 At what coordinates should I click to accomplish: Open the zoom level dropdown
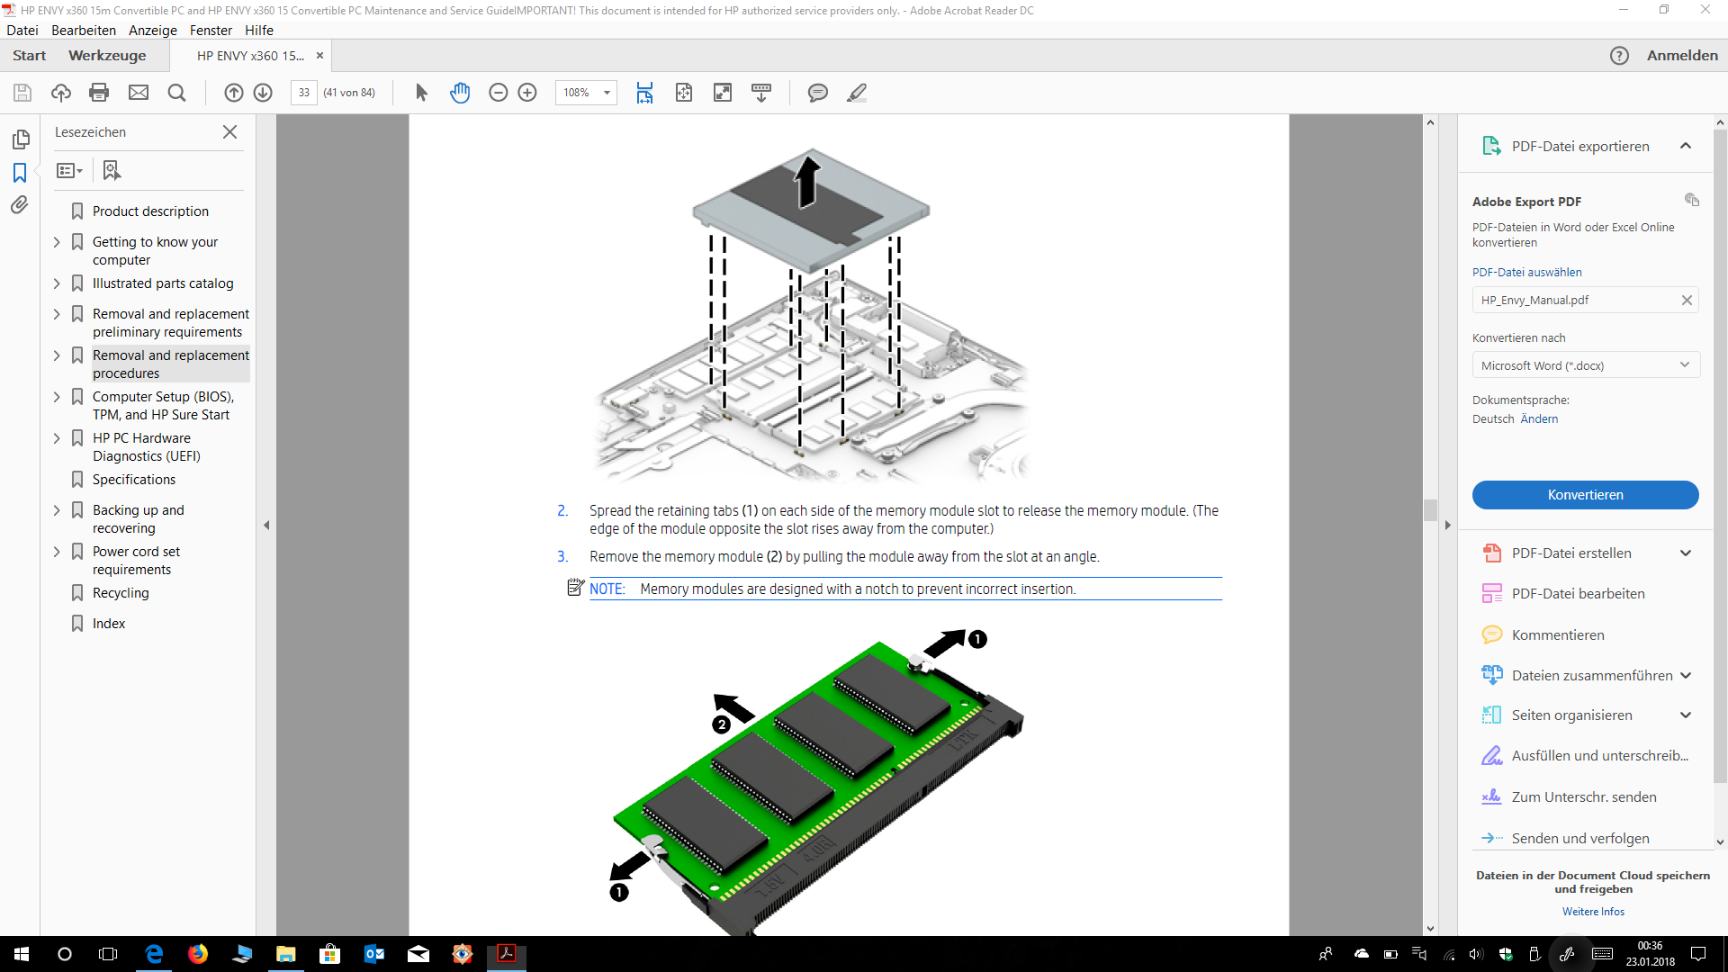coord(606,93)
